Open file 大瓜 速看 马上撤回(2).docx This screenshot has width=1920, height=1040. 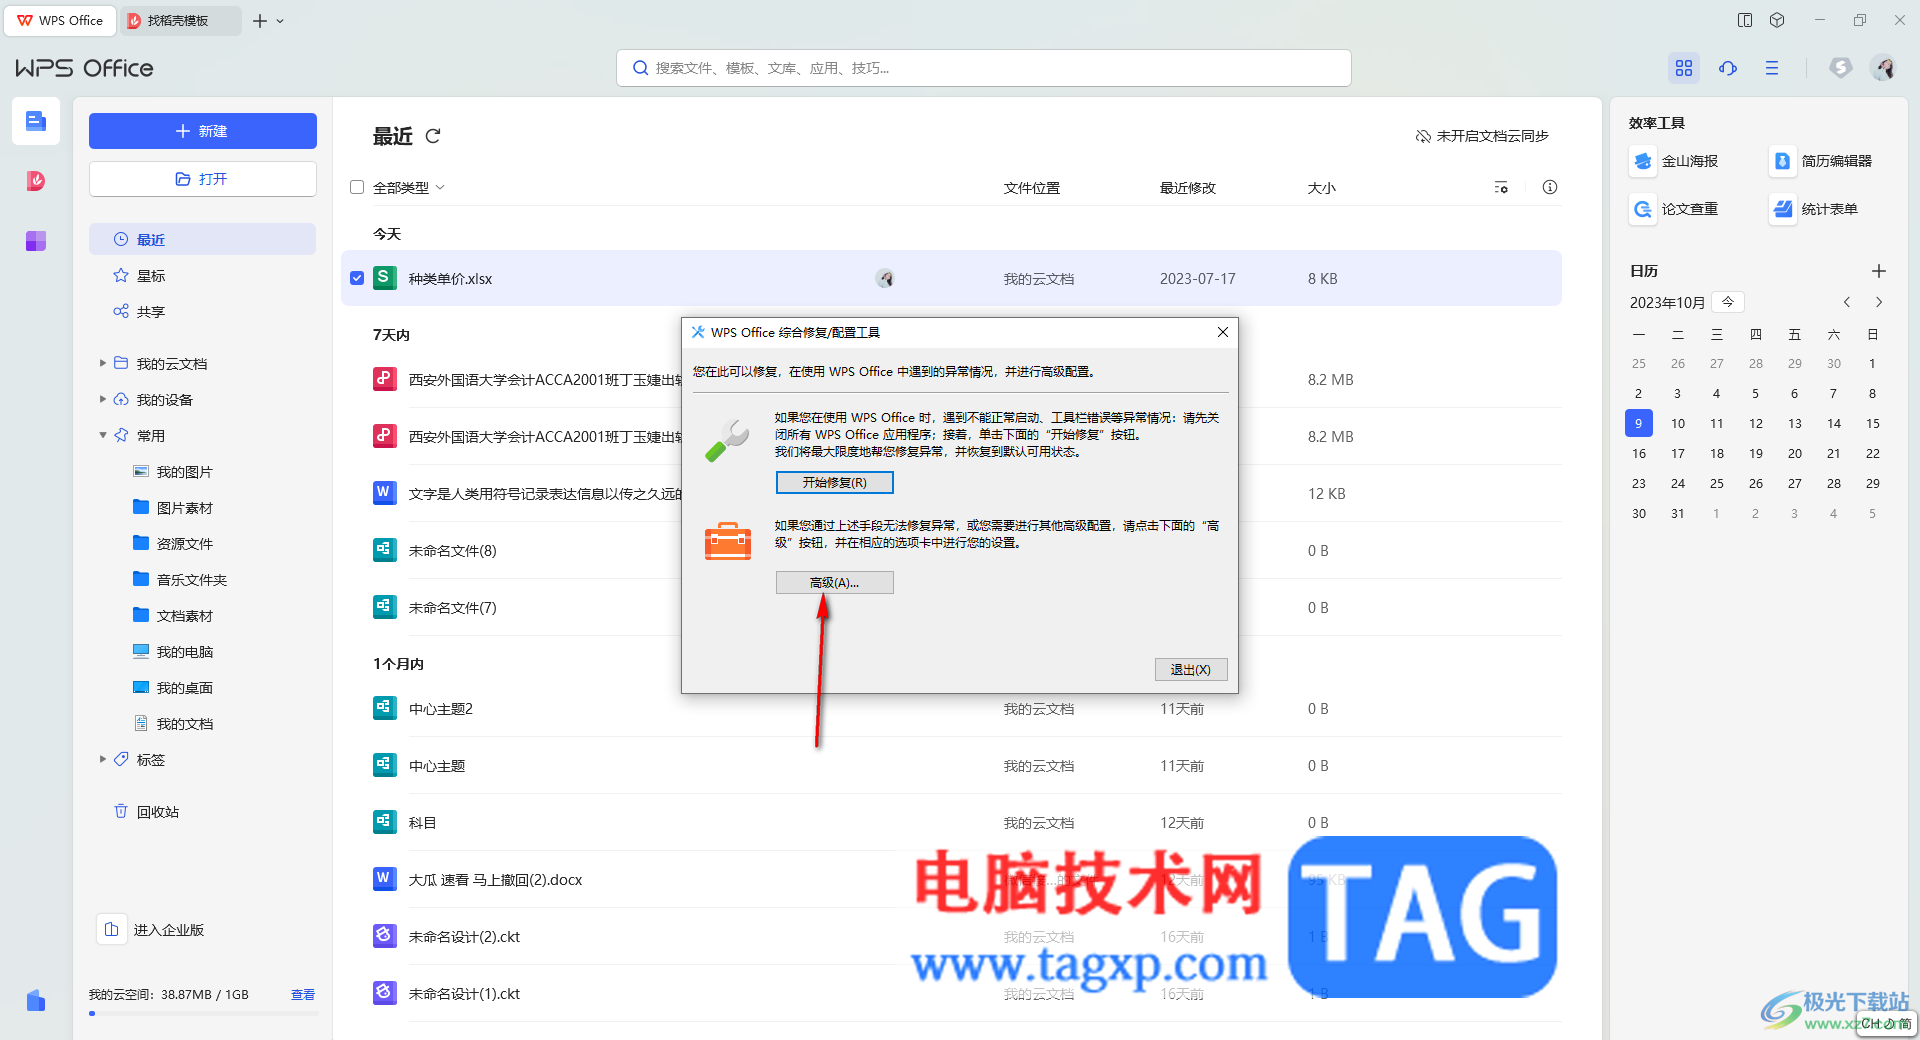coord(495,880)
